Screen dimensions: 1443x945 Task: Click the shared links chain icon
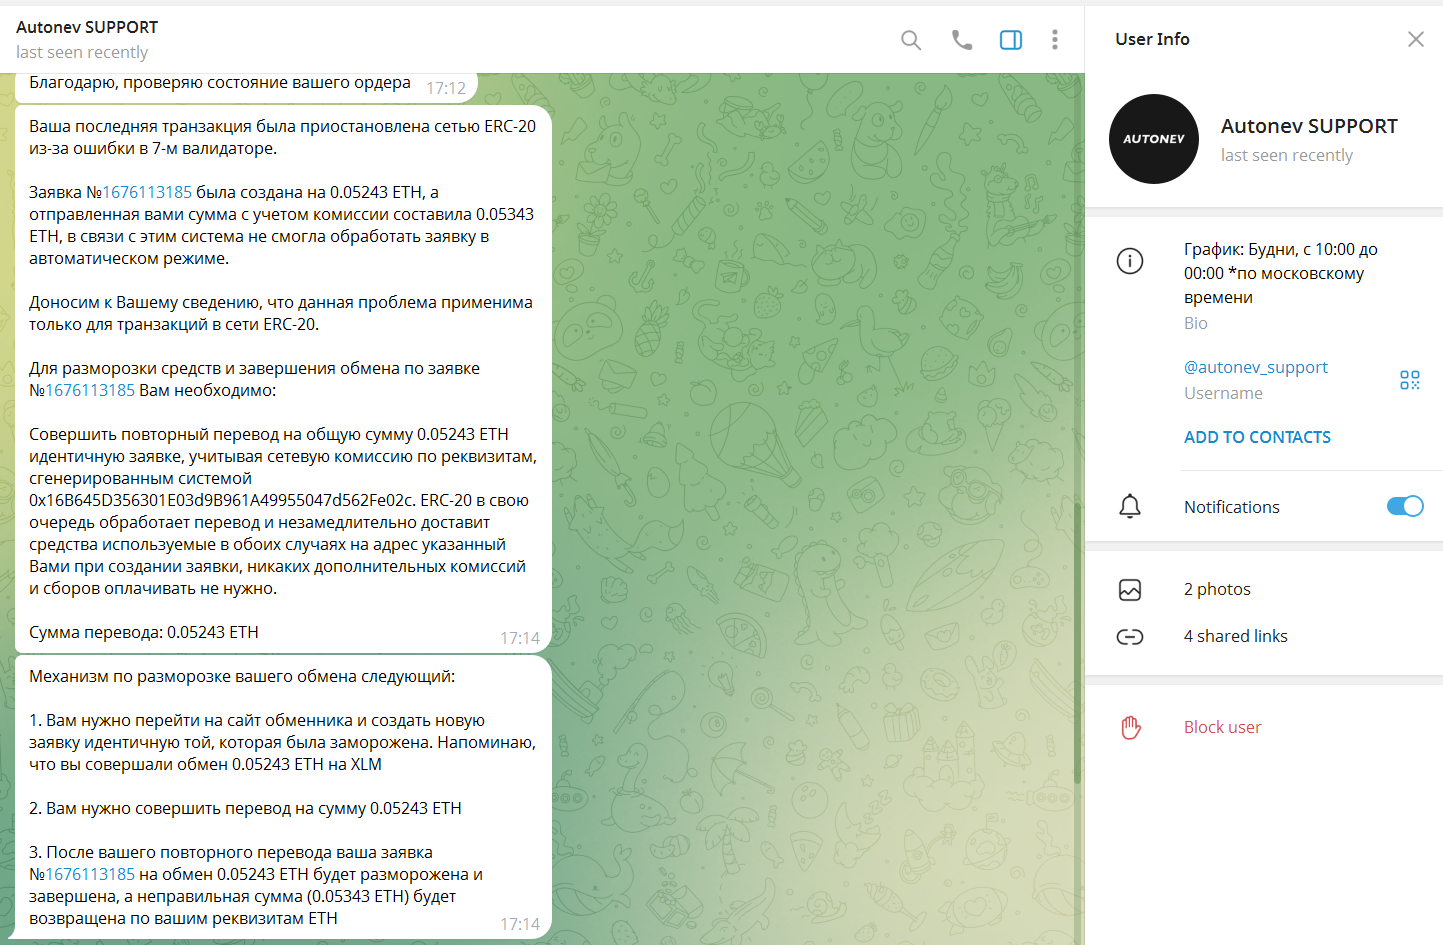(1129, 637)
